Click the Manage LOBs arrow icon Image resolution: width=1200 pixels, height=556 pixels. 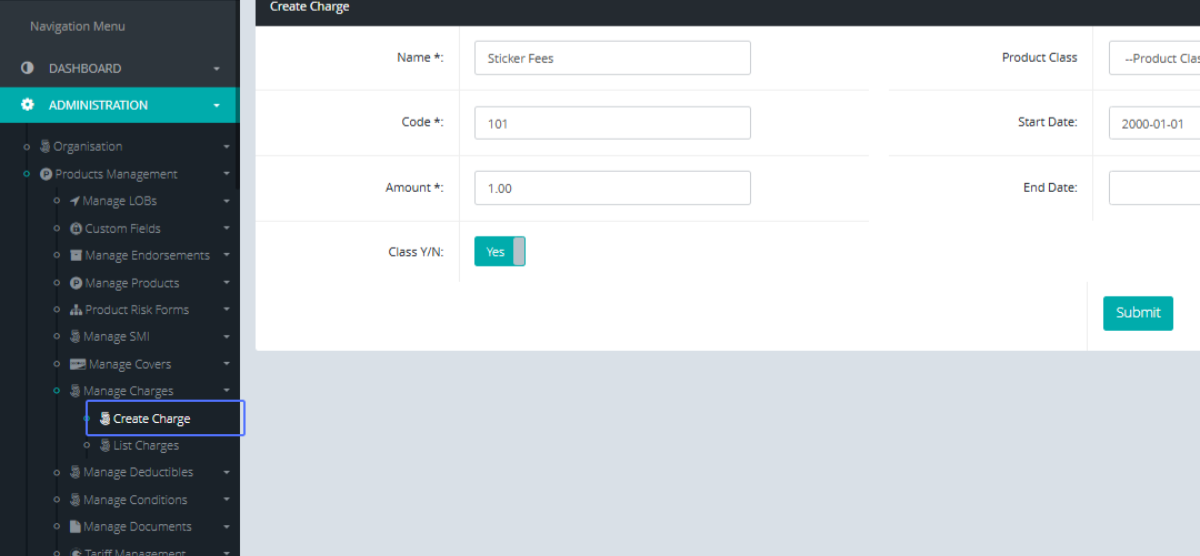(x=75, y=201)
